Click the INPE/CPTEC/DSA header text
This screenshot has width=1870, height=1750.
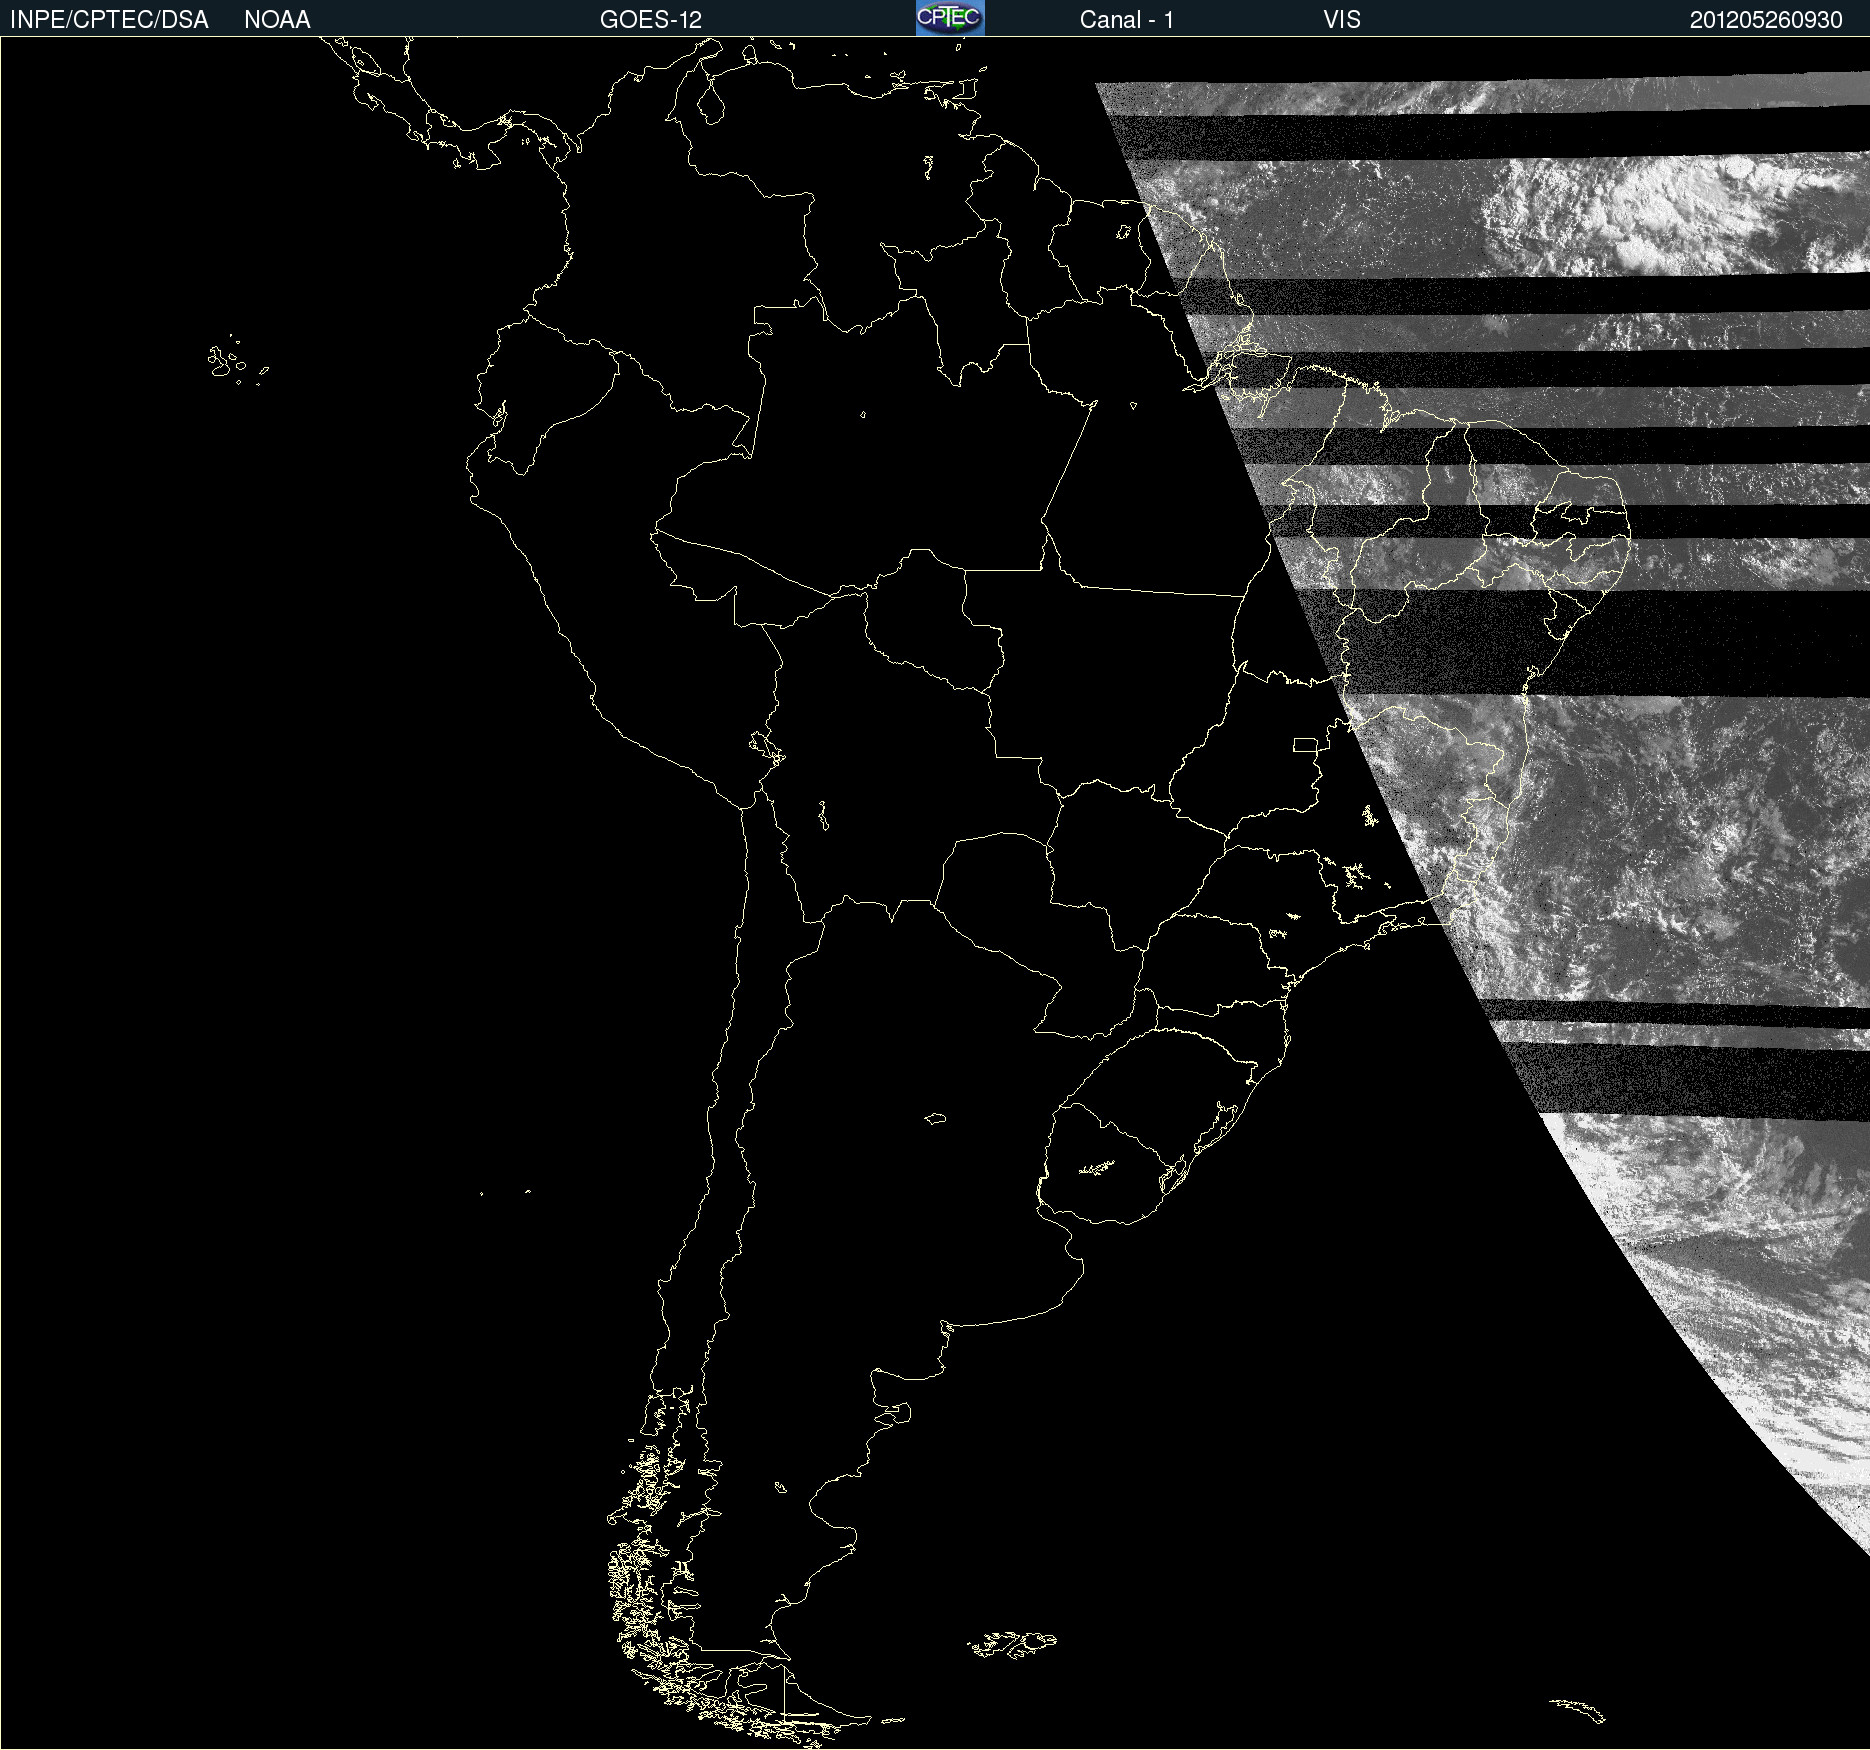click(x=109, y=20)
